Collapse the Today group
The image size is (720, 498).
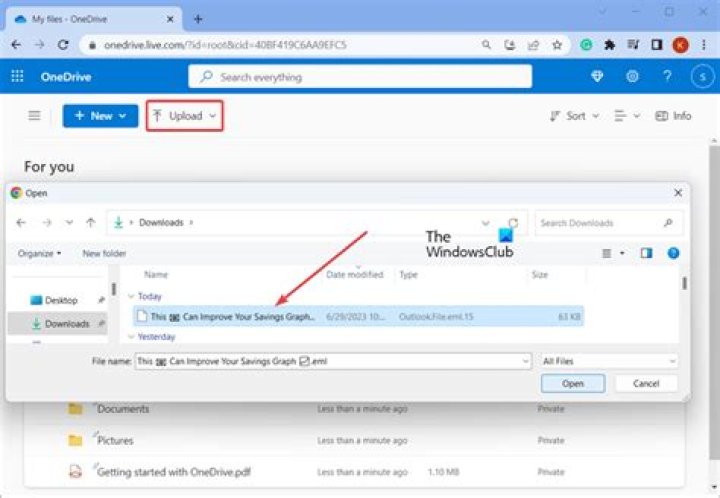pyautogui.click(x=131, y=297)
